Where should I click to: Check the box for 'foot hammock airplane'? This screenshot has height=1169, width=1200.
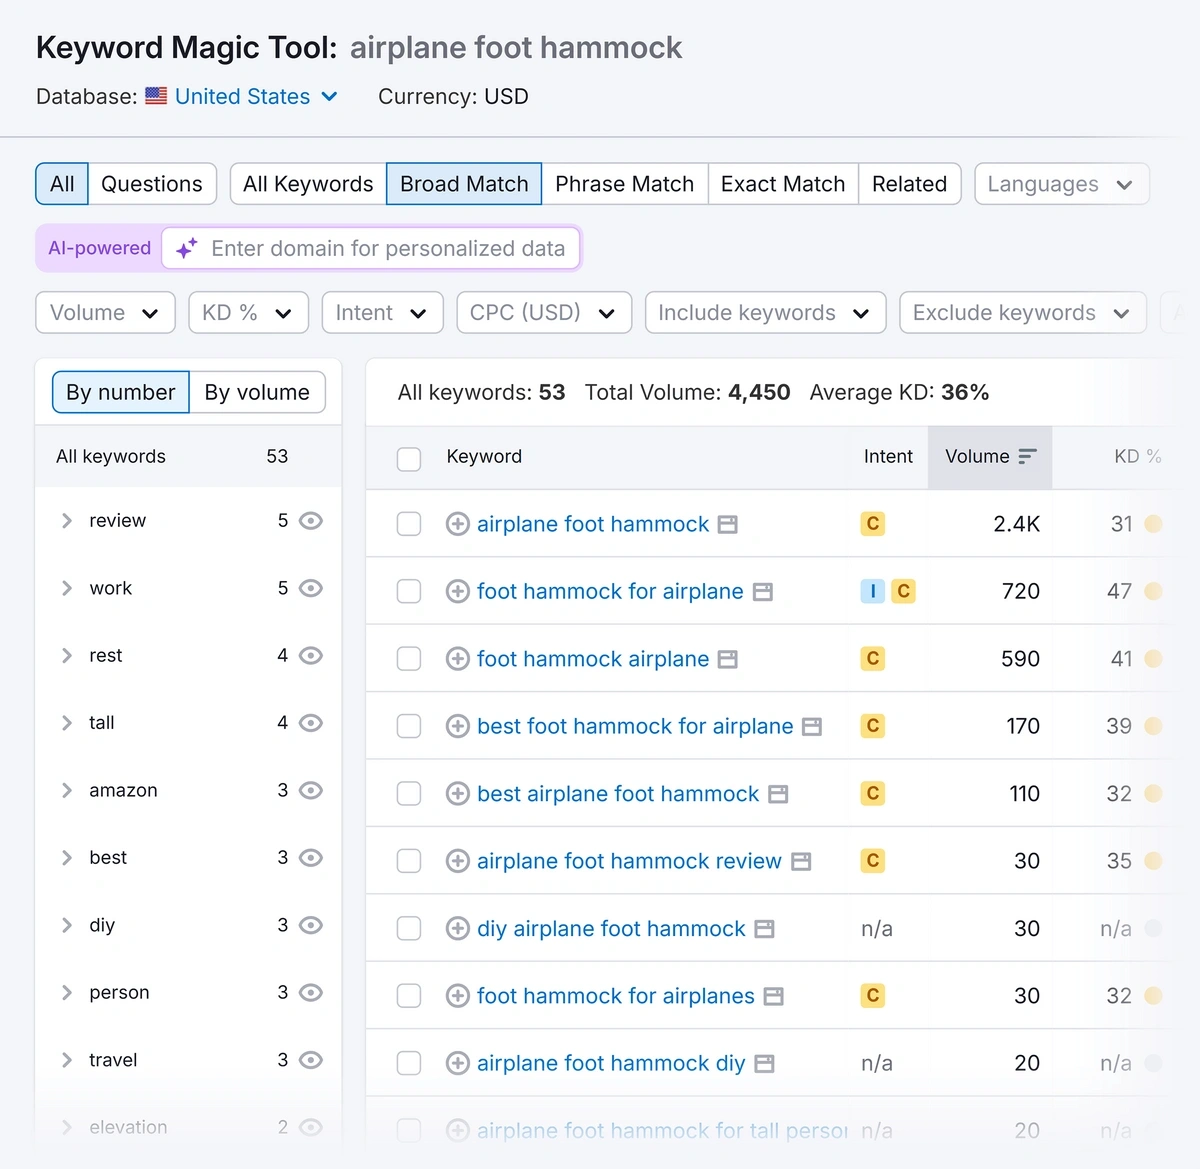pyautogui.click(x=409, y=659)
